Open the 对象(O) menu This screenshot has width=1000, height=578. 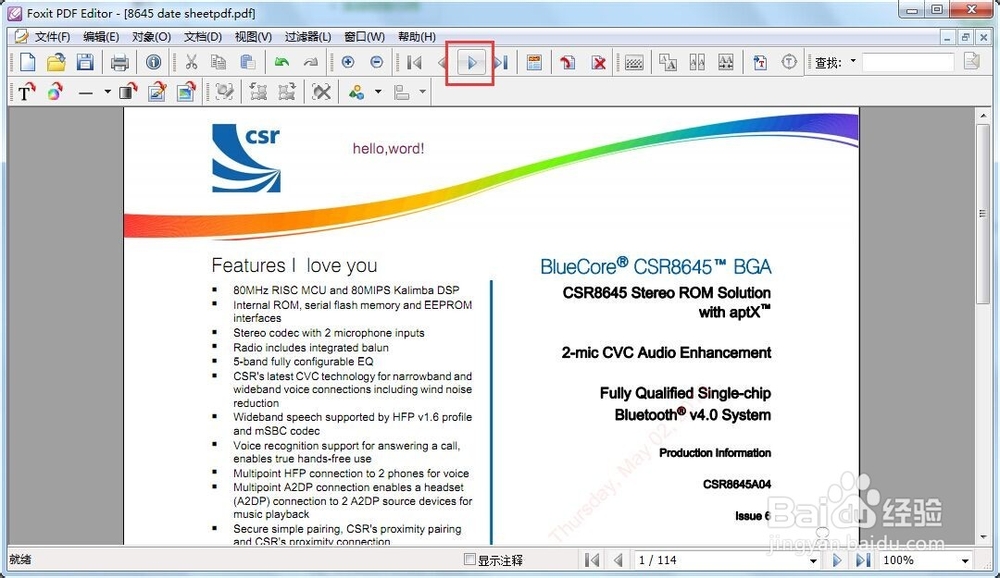tap(151, 37)
